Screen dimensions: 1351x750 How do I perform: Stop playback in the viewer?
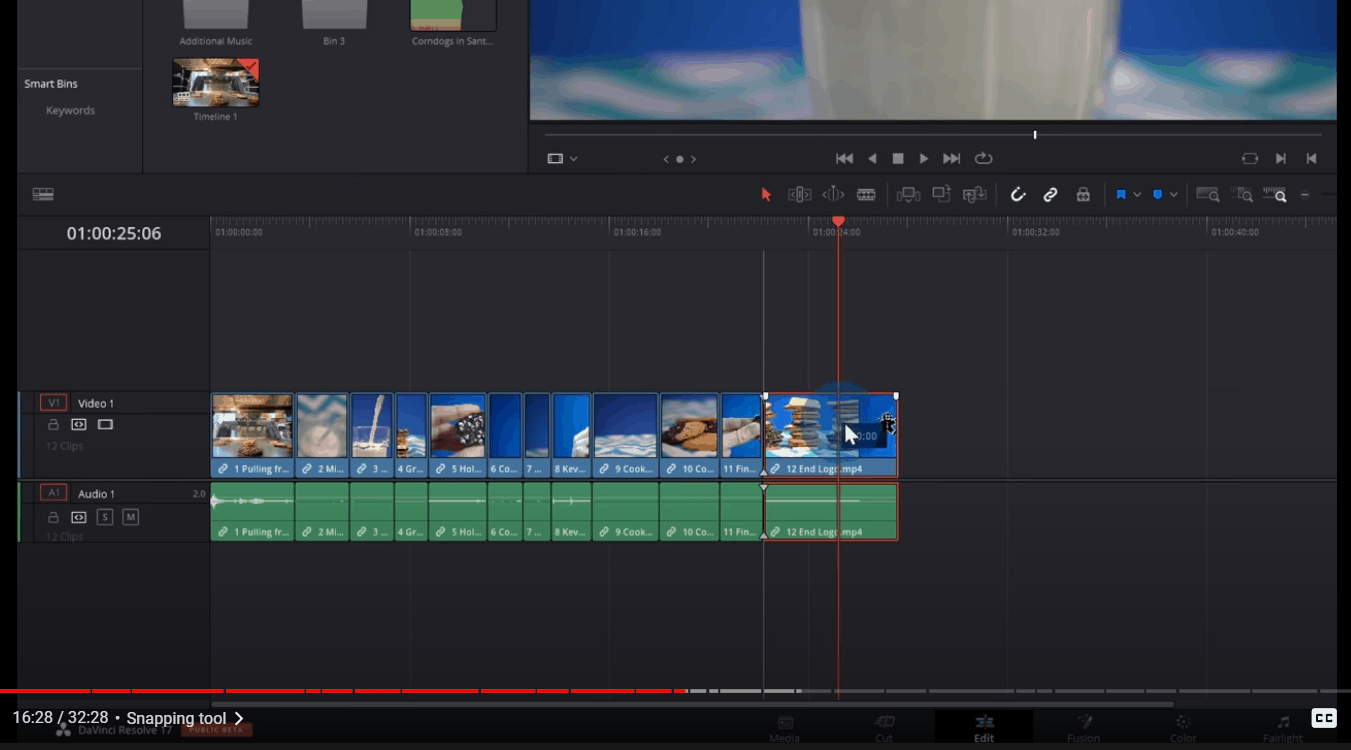coord(898,159)
